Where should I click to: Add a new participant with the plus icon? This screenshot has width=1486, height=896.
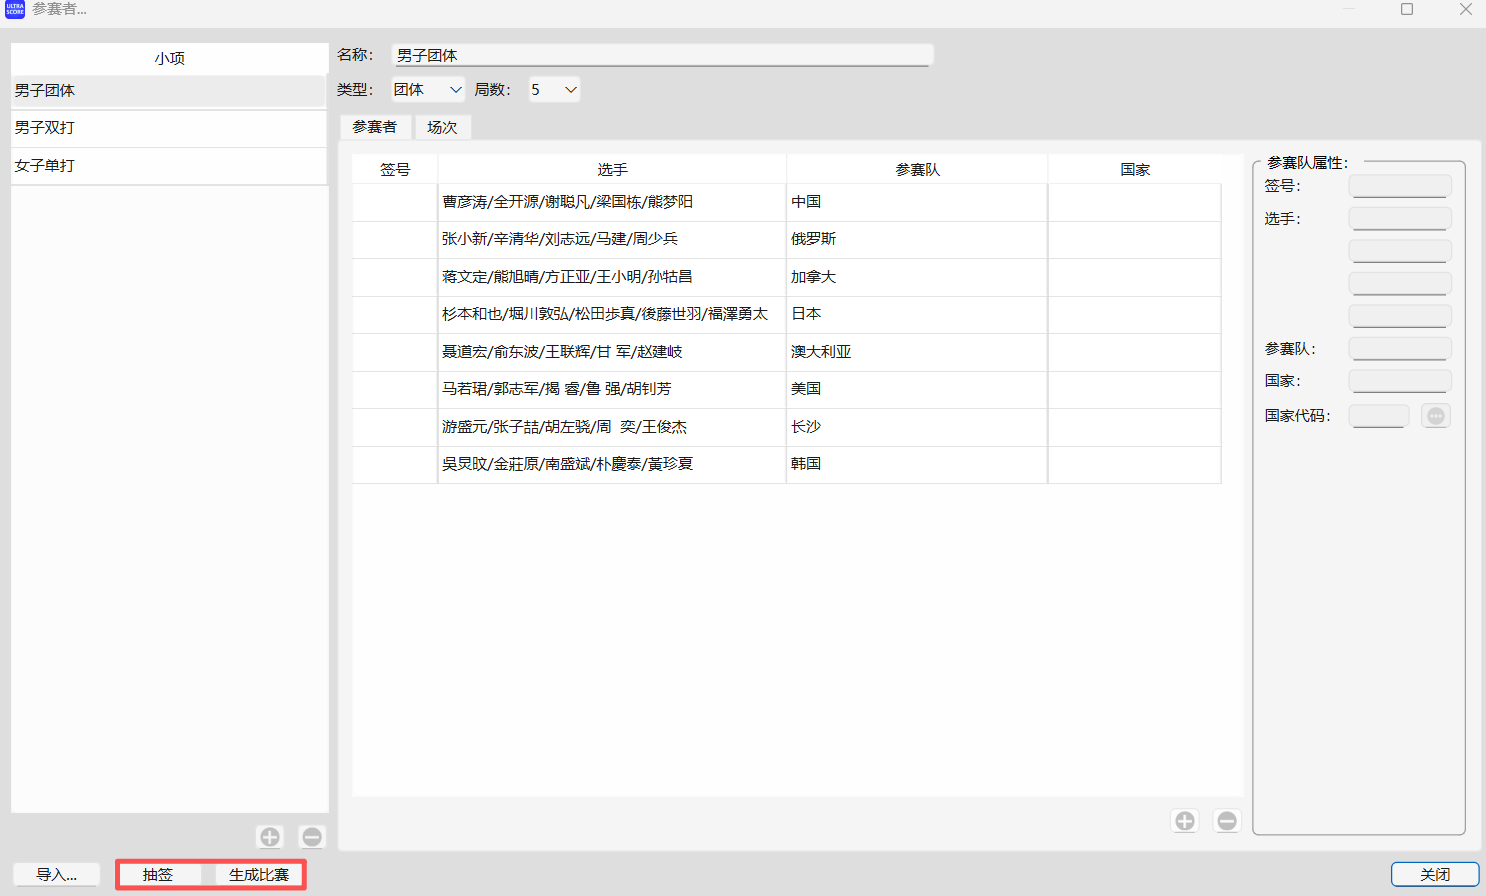coord(1184,820)
